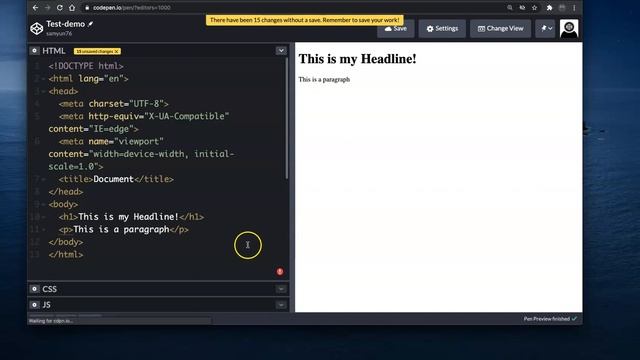Screen dimensions: 640x360
Task: Bookmark this page with star icon
Action: (x=534, y=7)
